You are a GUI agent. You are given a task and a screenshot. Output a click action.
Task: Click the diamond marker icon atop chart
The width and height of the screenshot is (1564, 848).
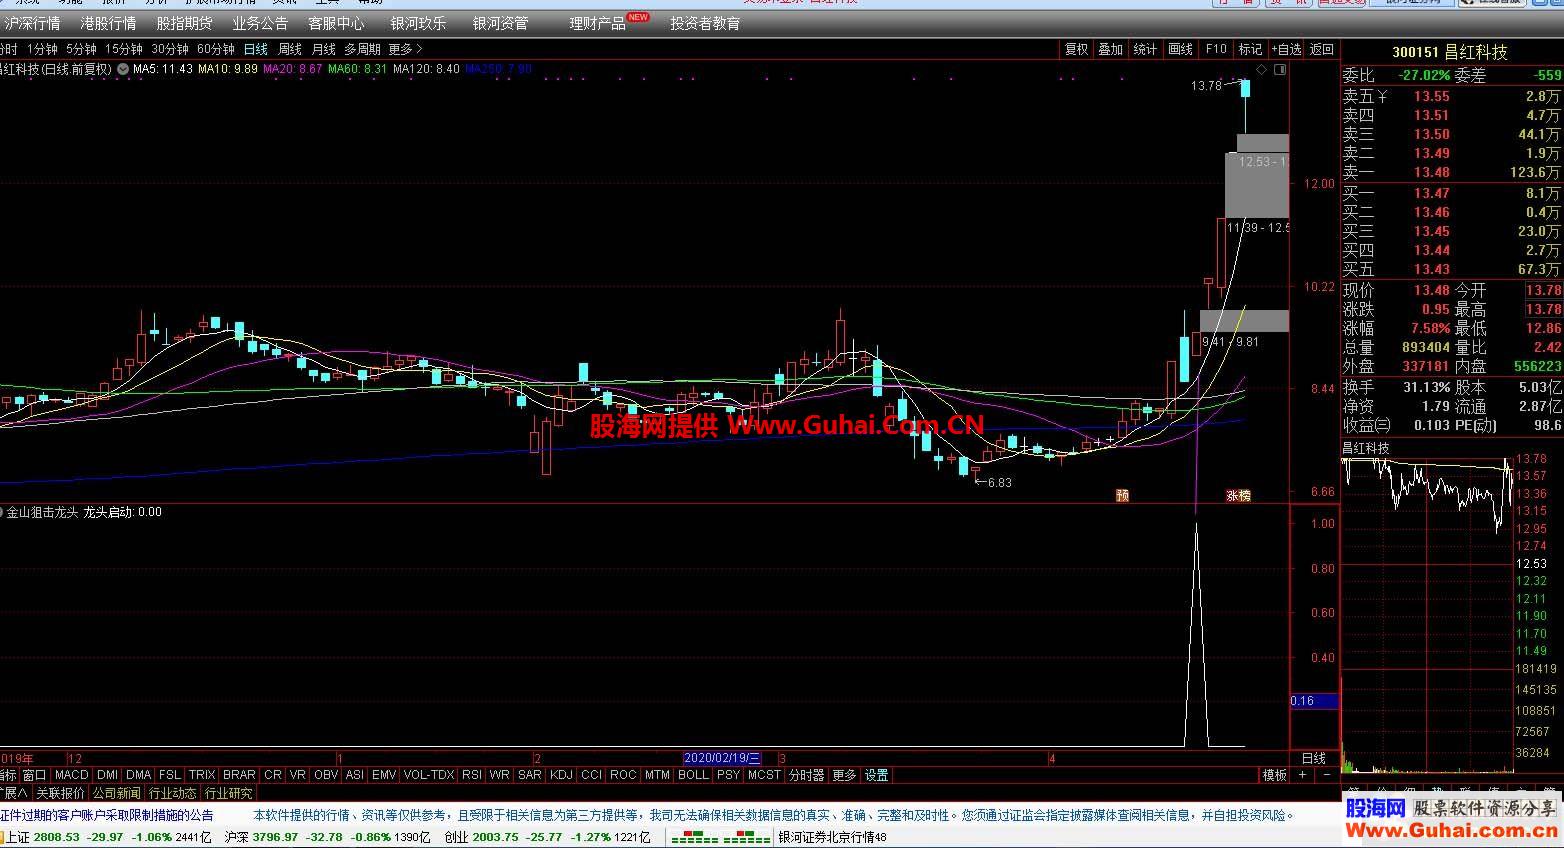1262,69
